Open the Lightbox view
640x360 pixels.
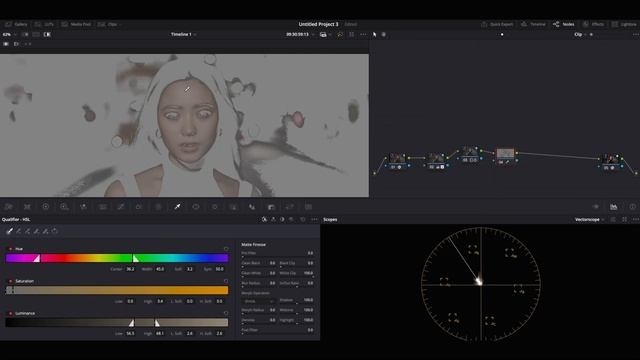(624, 24)
